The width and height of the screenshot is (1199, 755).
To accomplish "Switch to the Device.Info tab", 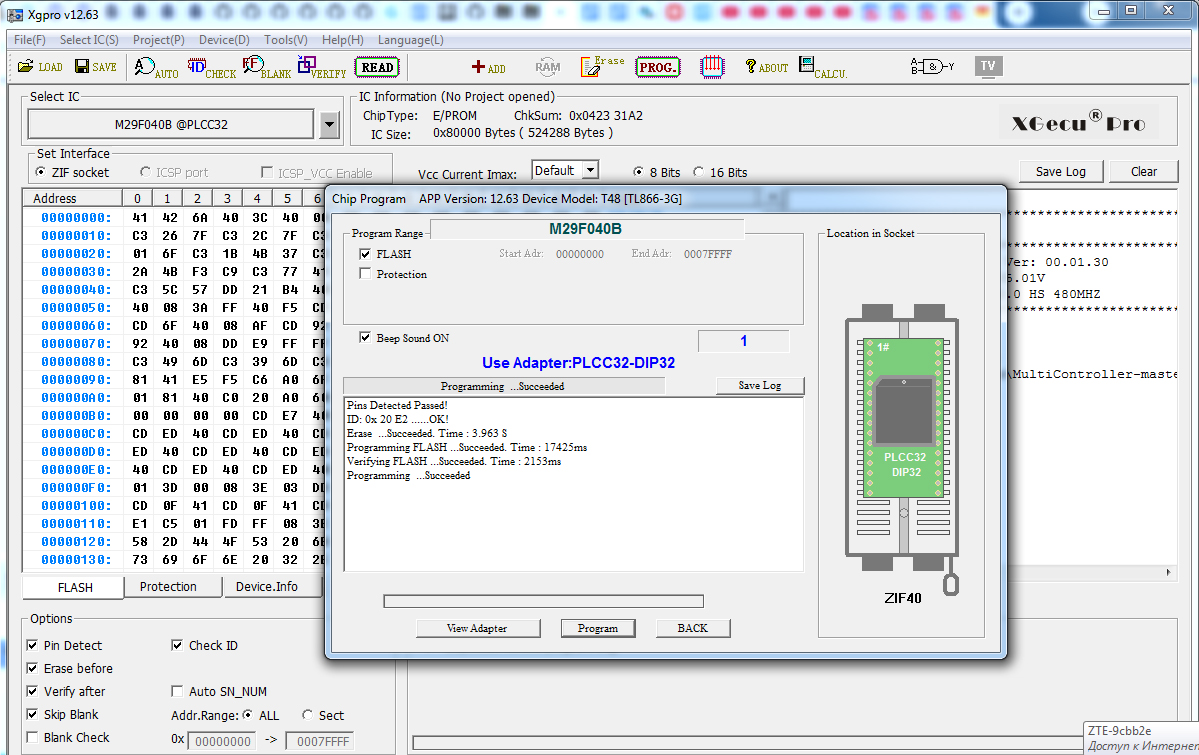I will (267, 587).
